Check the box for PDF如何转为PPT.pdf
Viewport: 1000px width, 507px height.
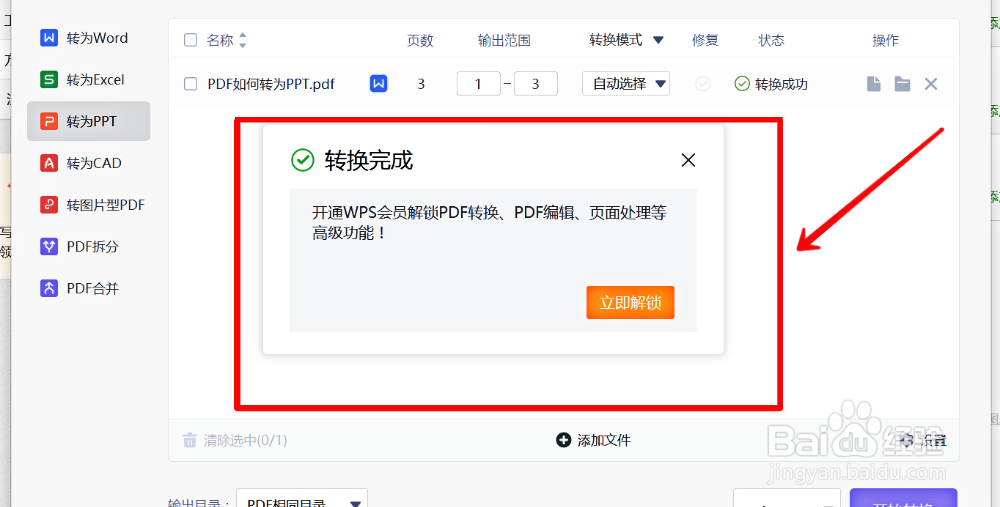click(190, 84)
